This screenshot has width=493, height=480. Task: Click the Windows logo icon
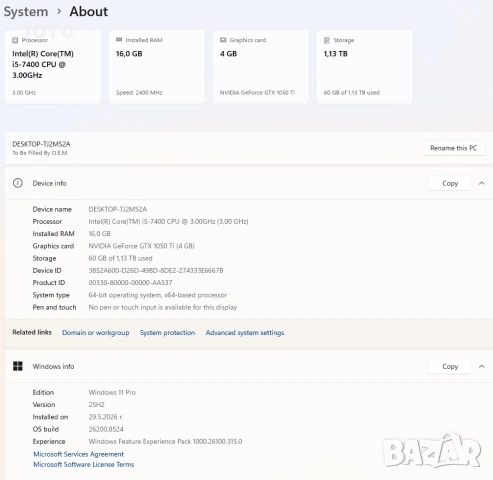pos(18,366)
